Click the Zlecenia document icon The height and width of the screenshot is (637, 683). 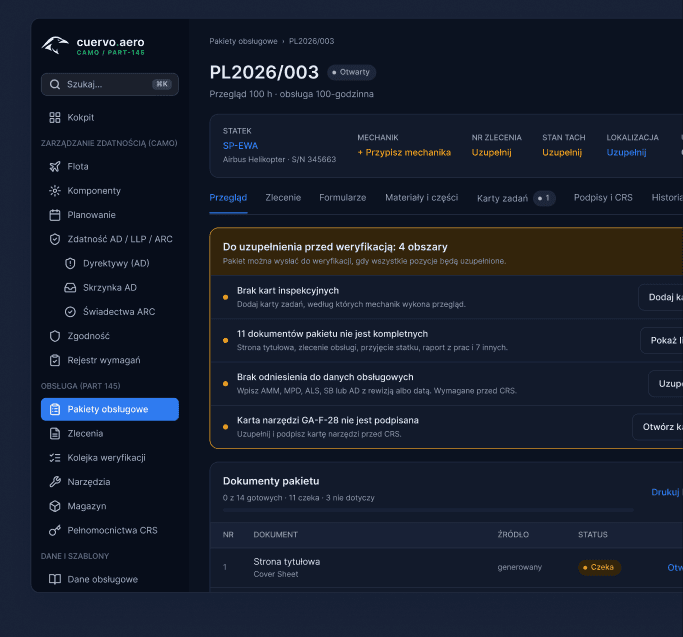[55, 434]
